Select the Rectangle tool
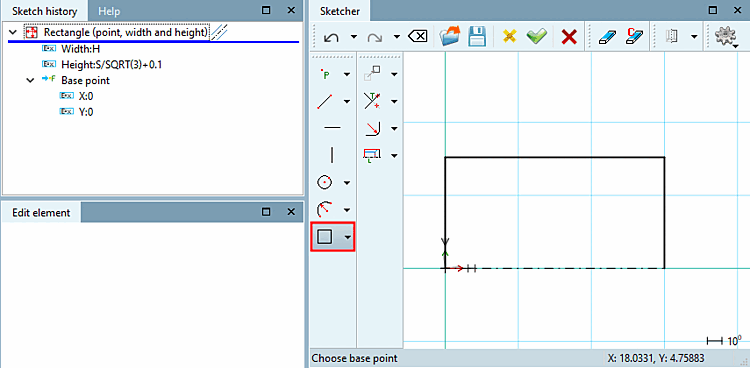 (325, 236)
